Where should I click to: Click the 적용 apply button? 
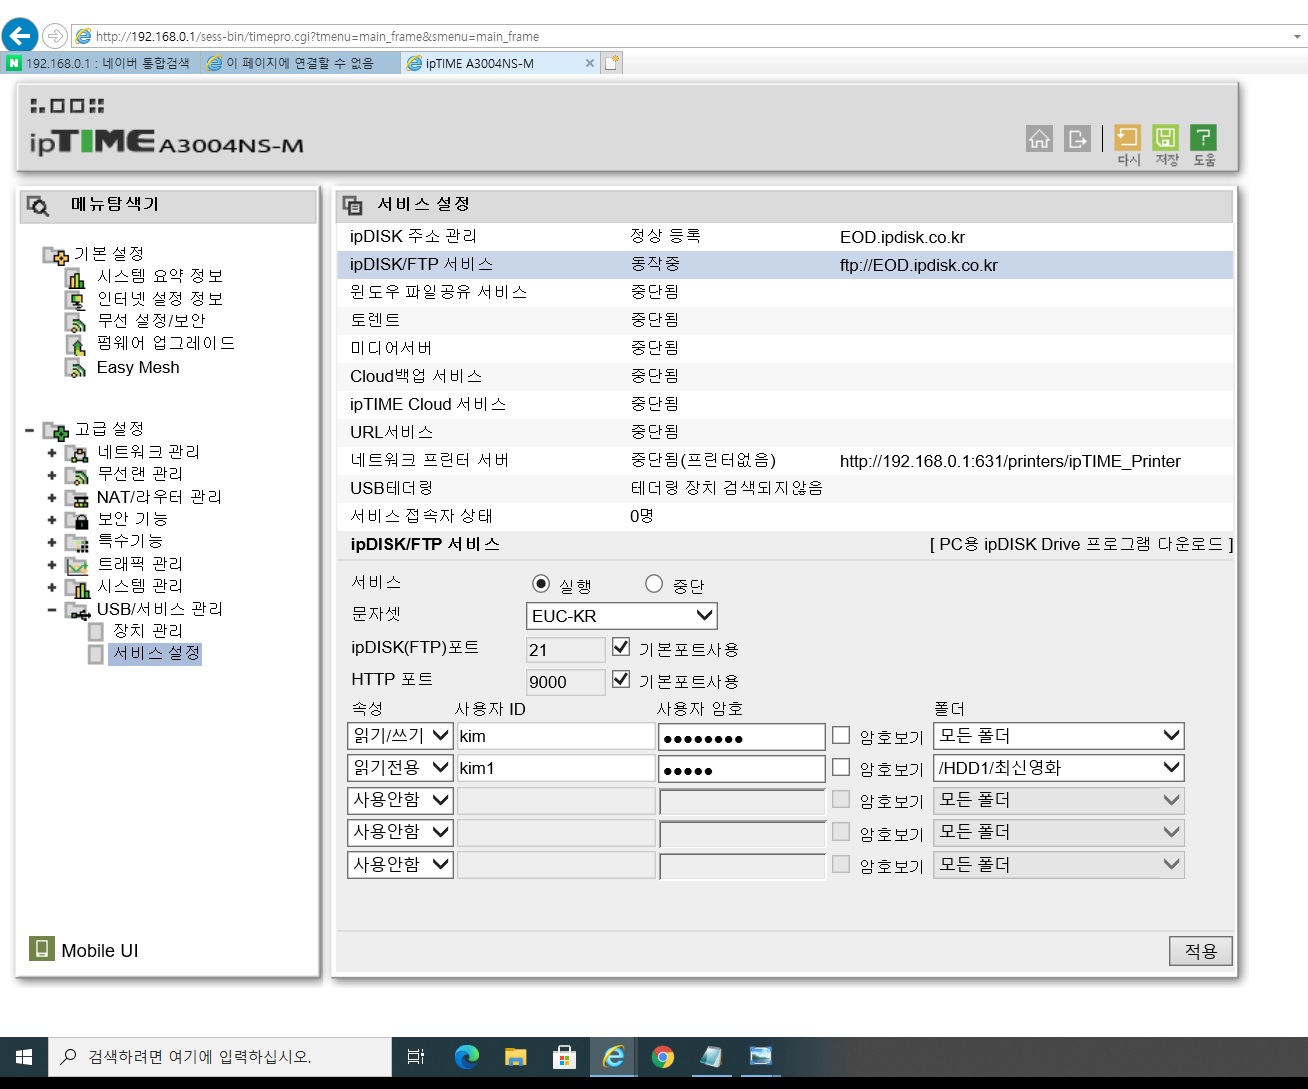(x=1200, y=951)
